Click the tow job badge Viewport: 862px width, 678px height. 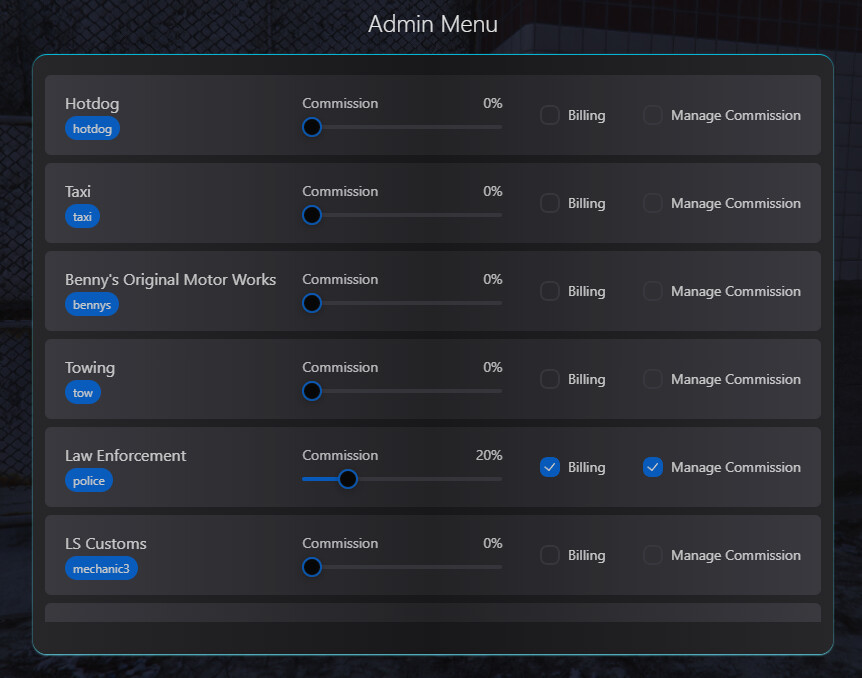[x=82, y=392]
